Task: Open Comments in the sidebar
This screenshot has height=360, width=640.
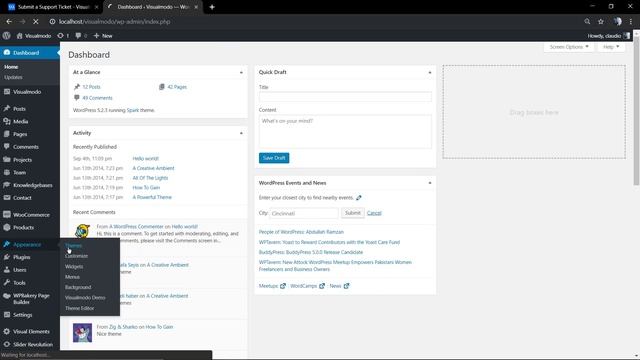Action: 26,147
